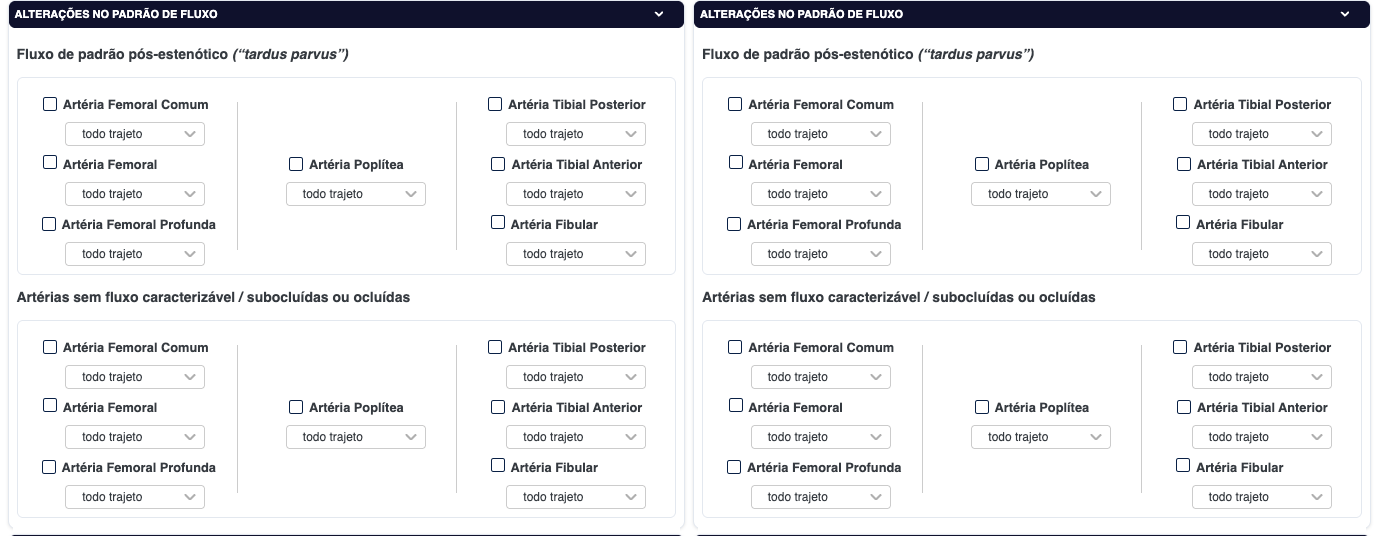Select Artéria Femoral in right tardus parvus section
The height and width of the screenshot is (536, 1382).
(x=736, y=163)
